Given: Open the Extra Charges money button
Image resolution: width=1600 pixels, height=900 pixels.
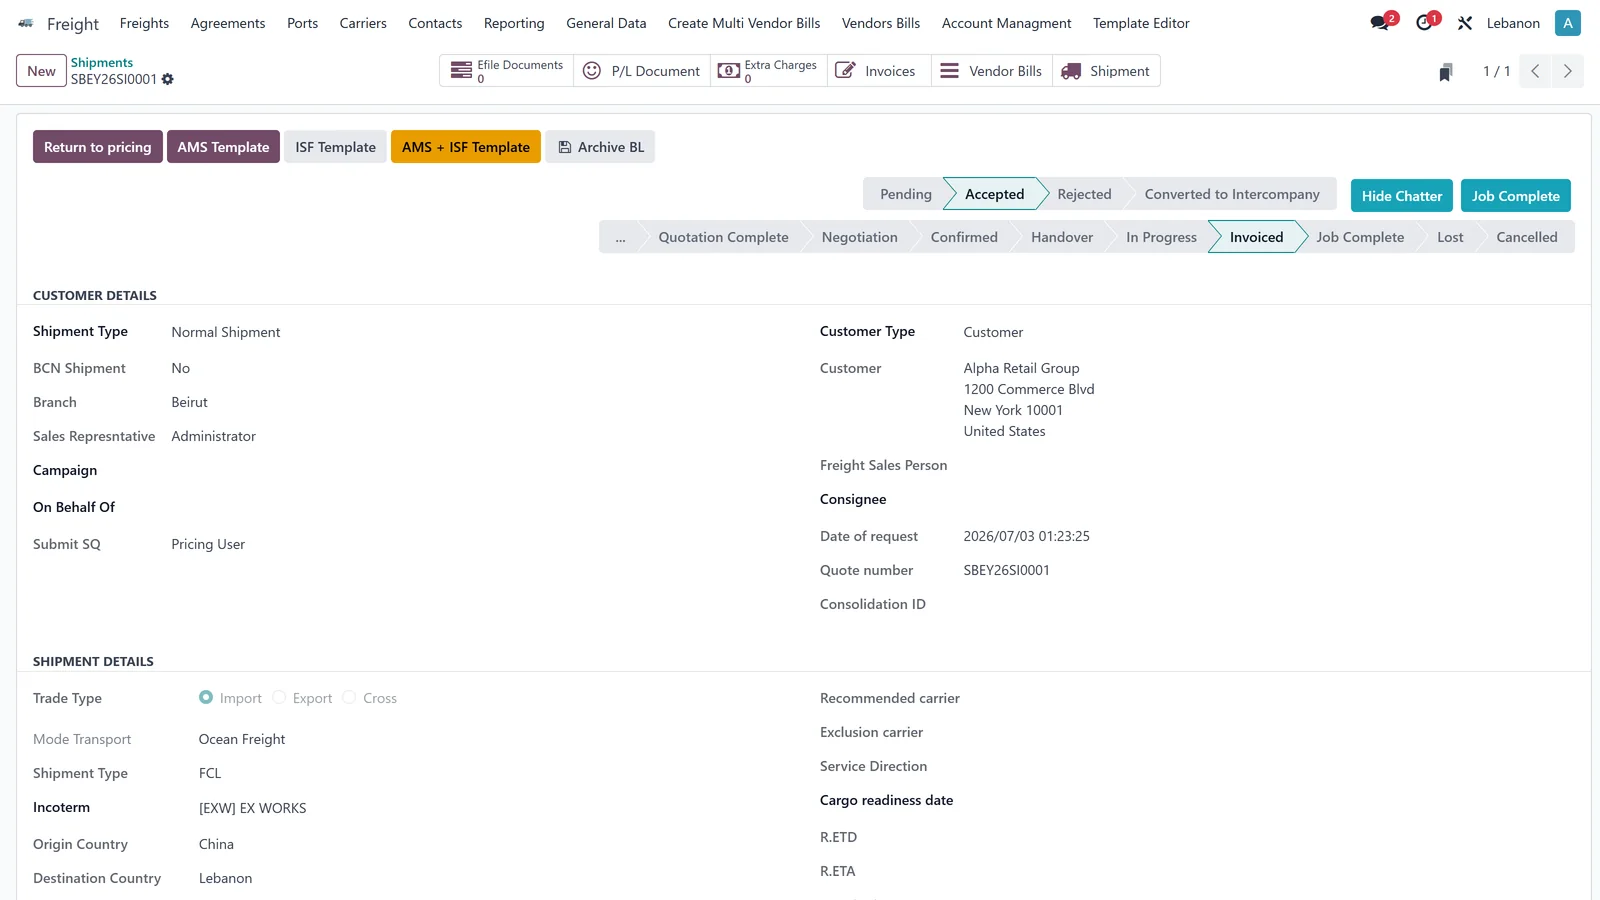Looking at the screenshot, I should (769, 71).
